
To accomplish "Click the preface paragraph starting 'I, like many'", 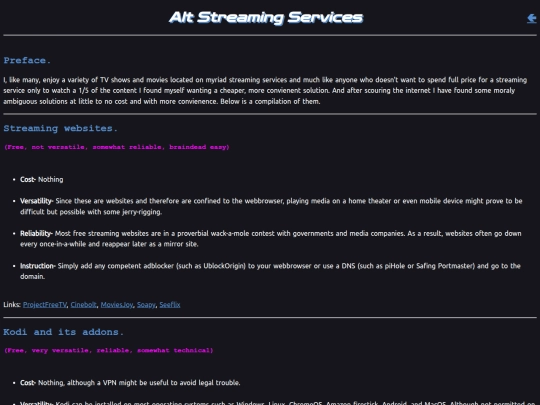I will coord(265,91).
